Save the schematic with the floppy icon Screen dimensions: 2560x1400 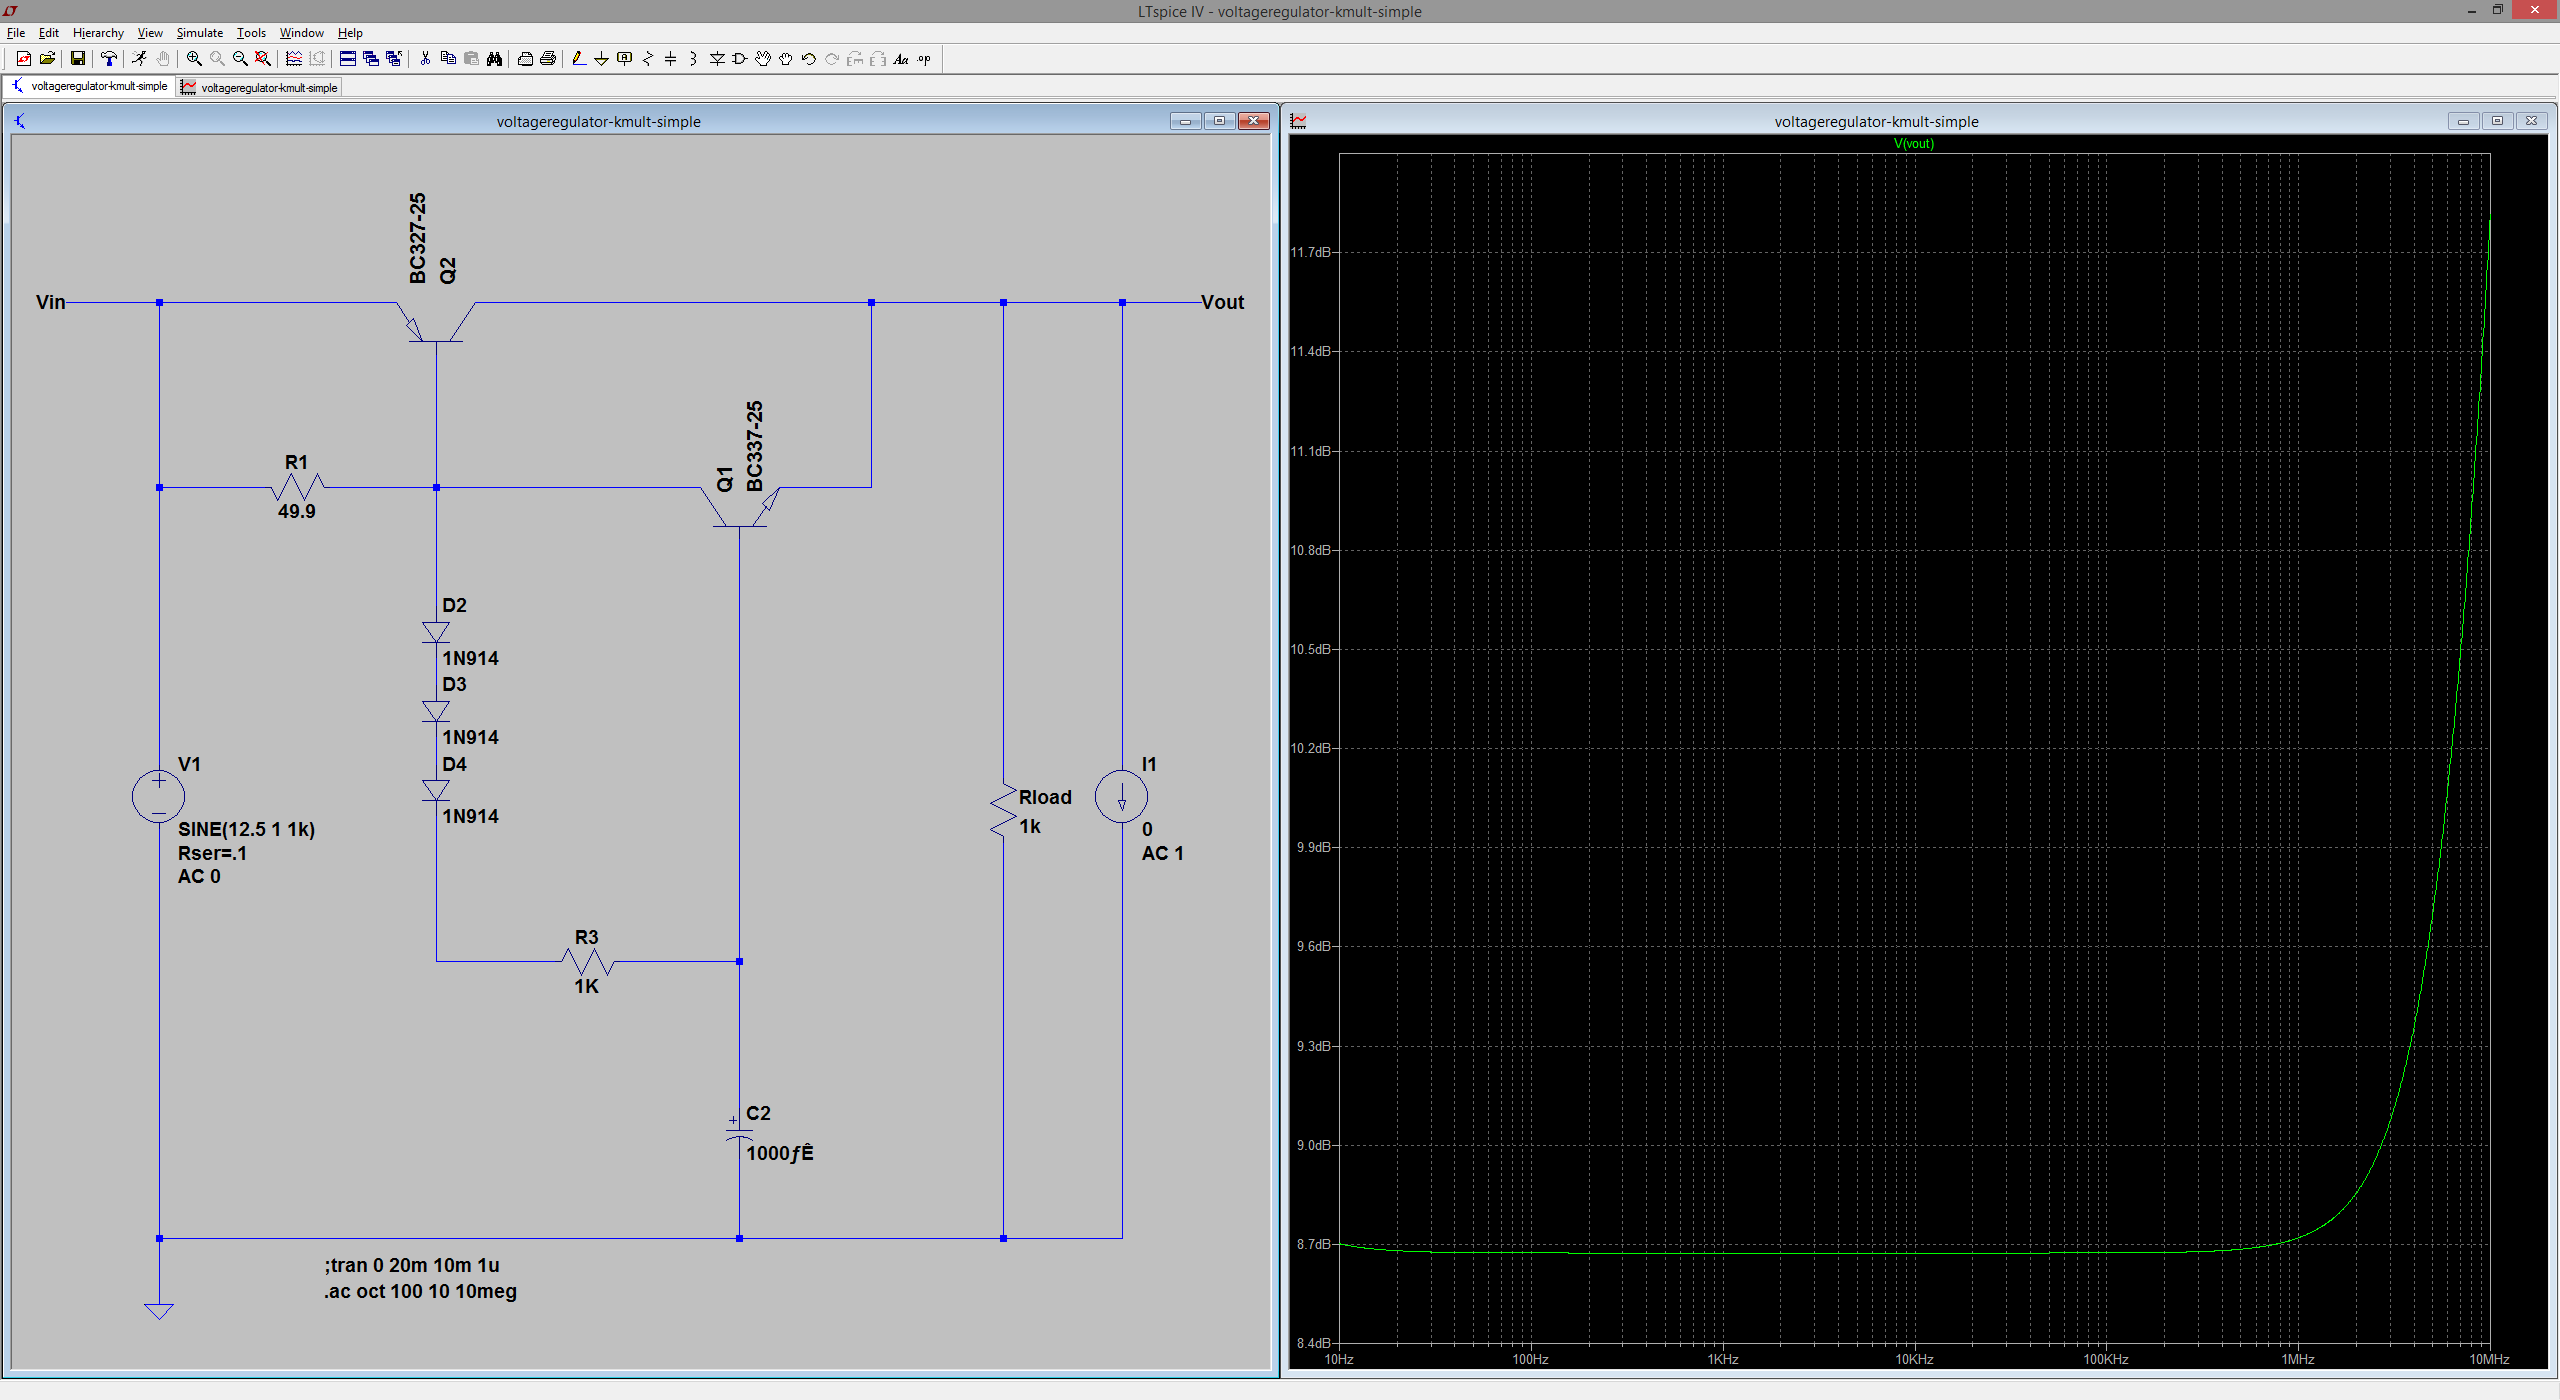pos(77,59)
